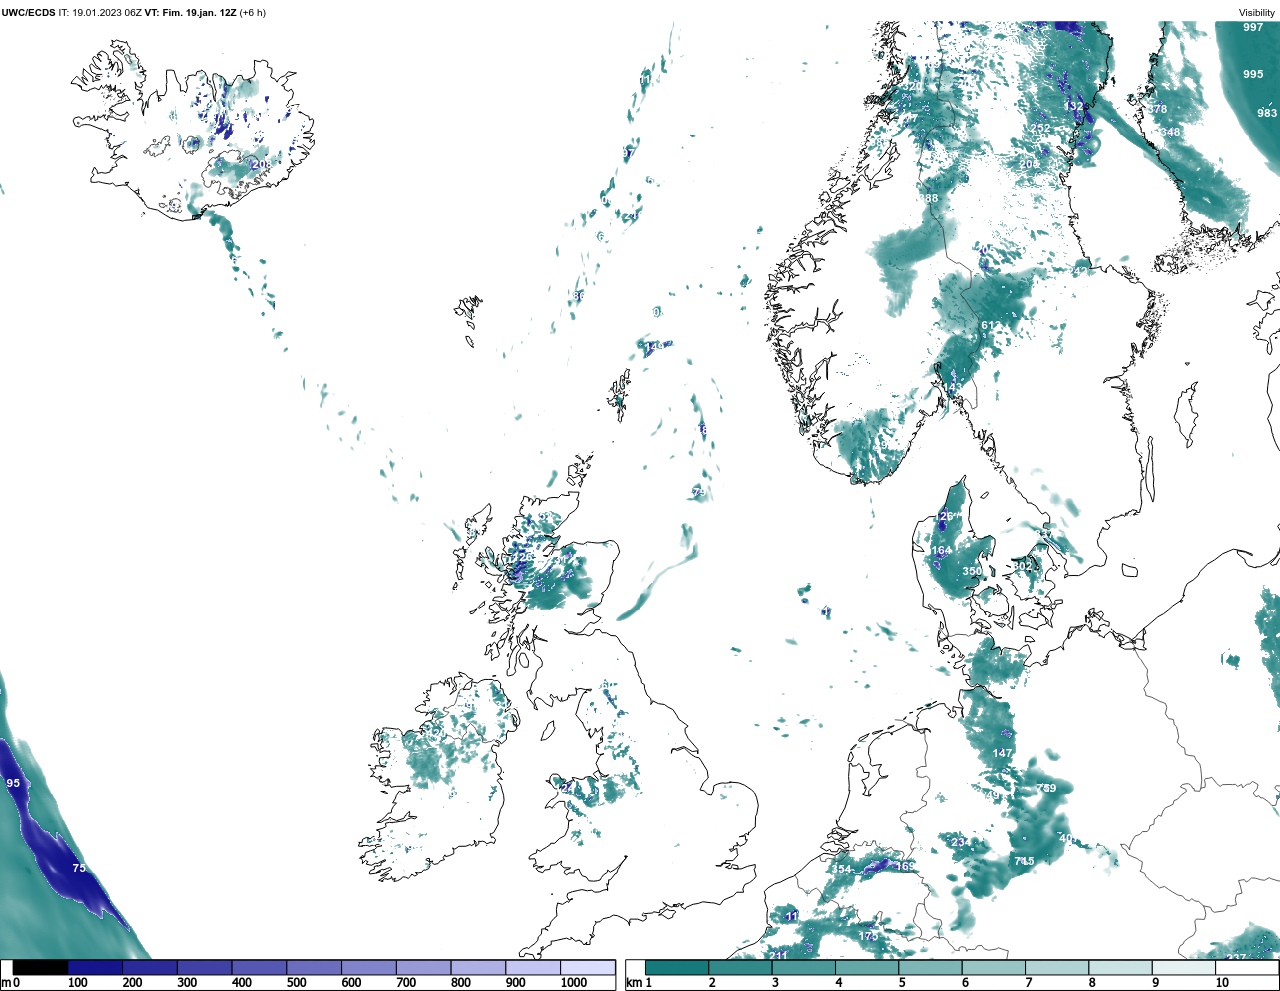Click the 'UWC/ECDS' model label in header
1280x991 pixels.
(28, 13)
